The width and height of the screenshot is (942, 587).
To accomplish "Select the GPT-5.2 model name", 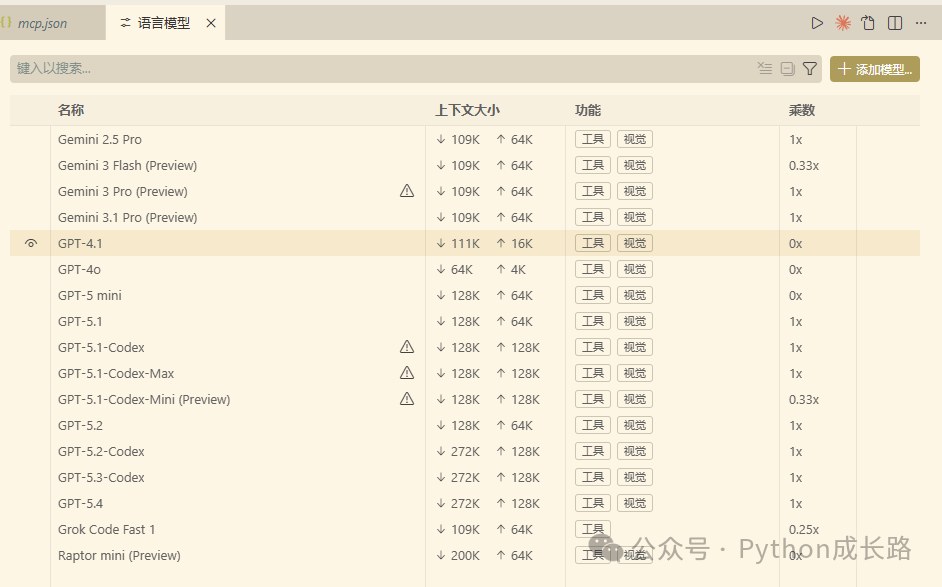I will [80, 425].
